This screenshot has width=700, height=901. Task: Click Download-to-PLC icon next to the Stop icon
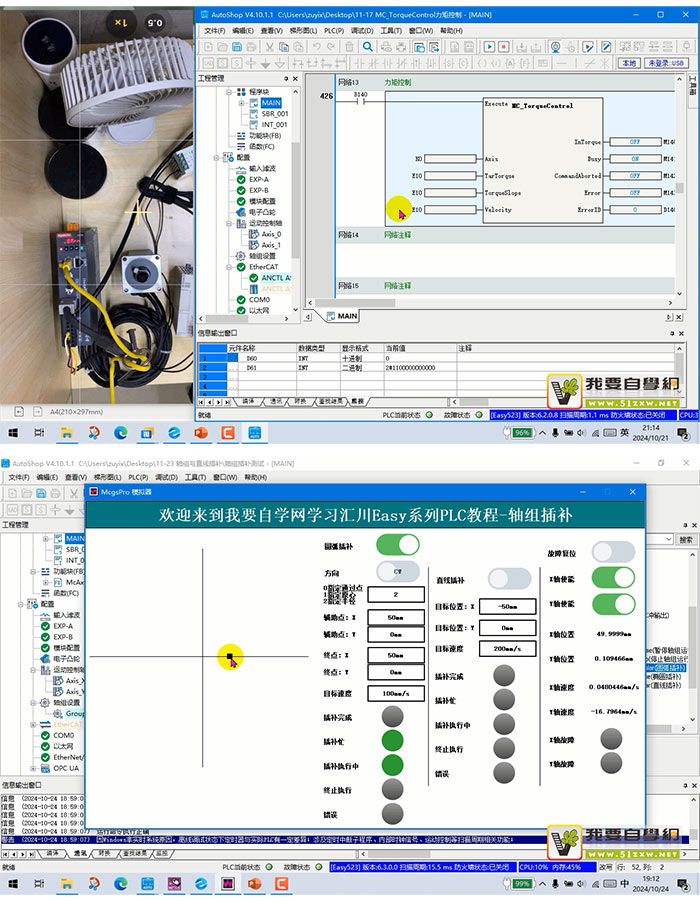521,47
